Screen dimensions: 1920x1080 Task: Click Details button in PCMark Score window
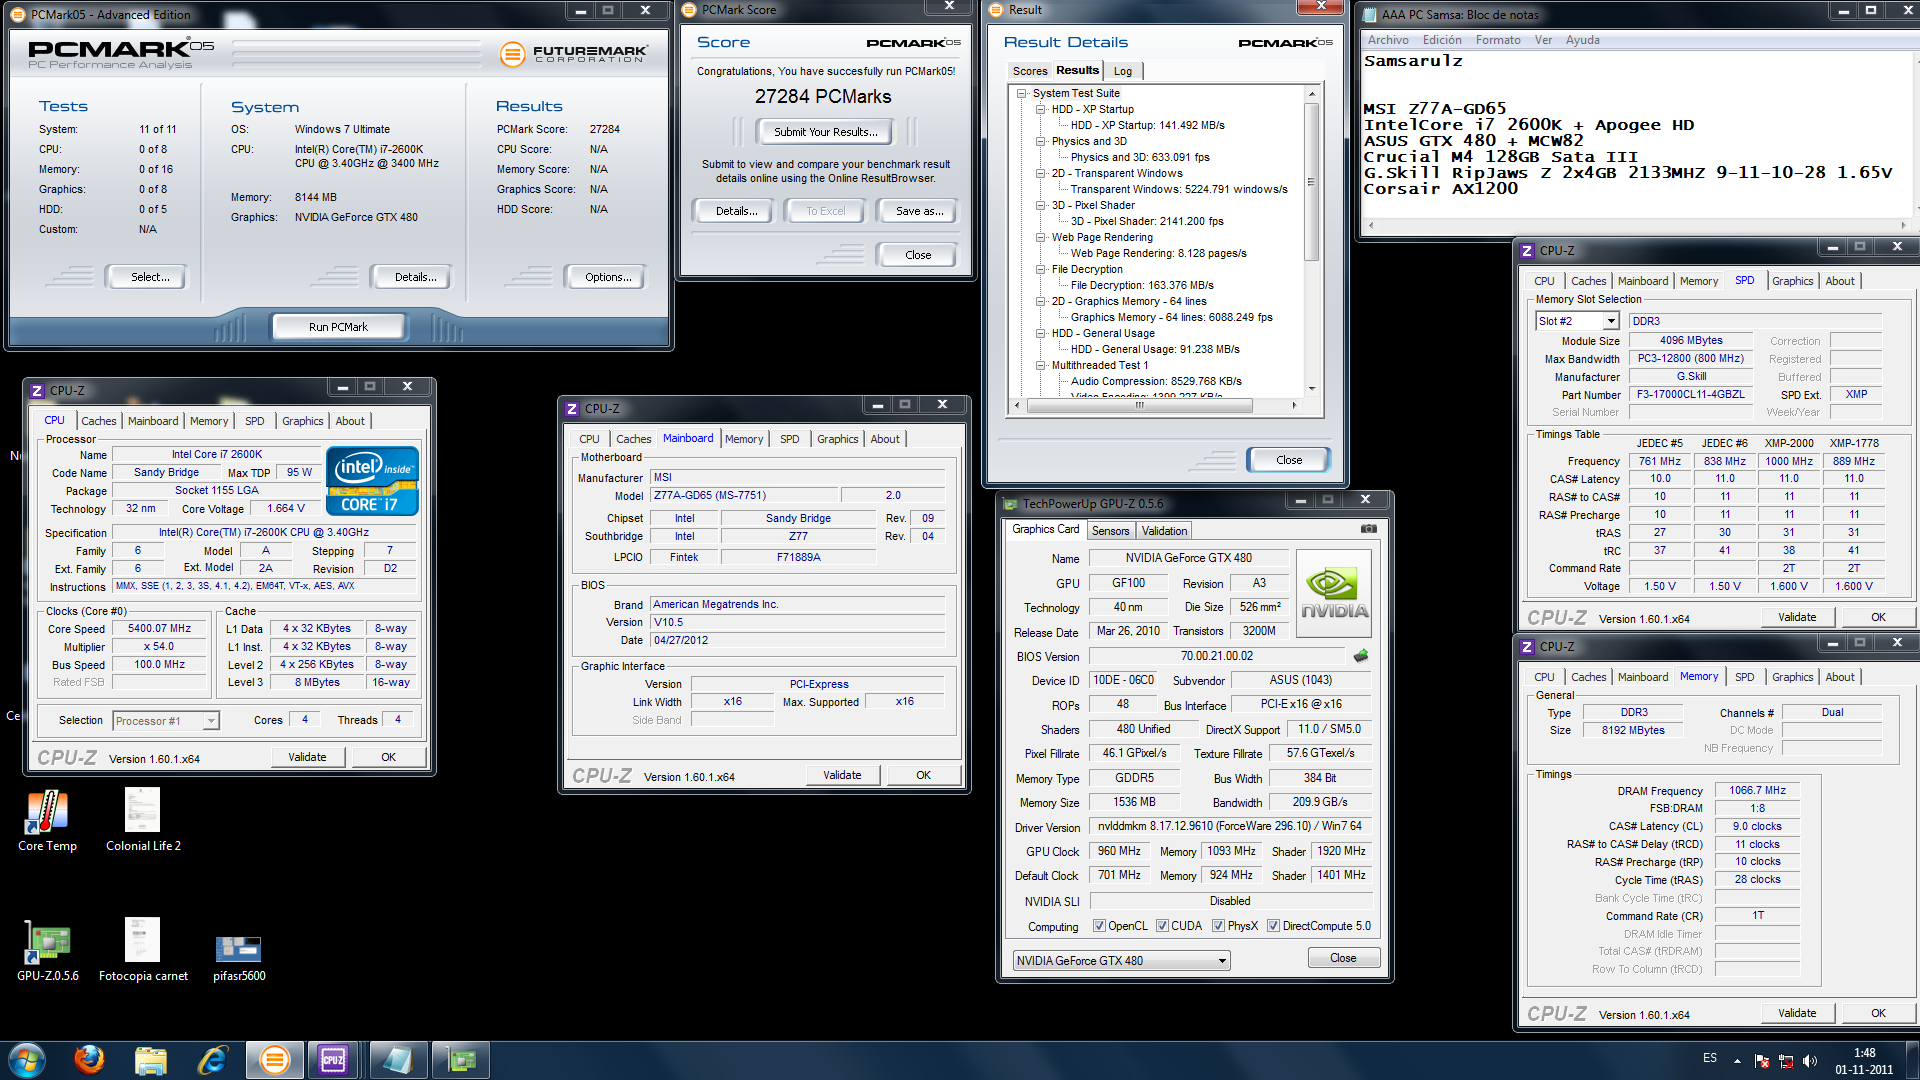pos(736,211)
